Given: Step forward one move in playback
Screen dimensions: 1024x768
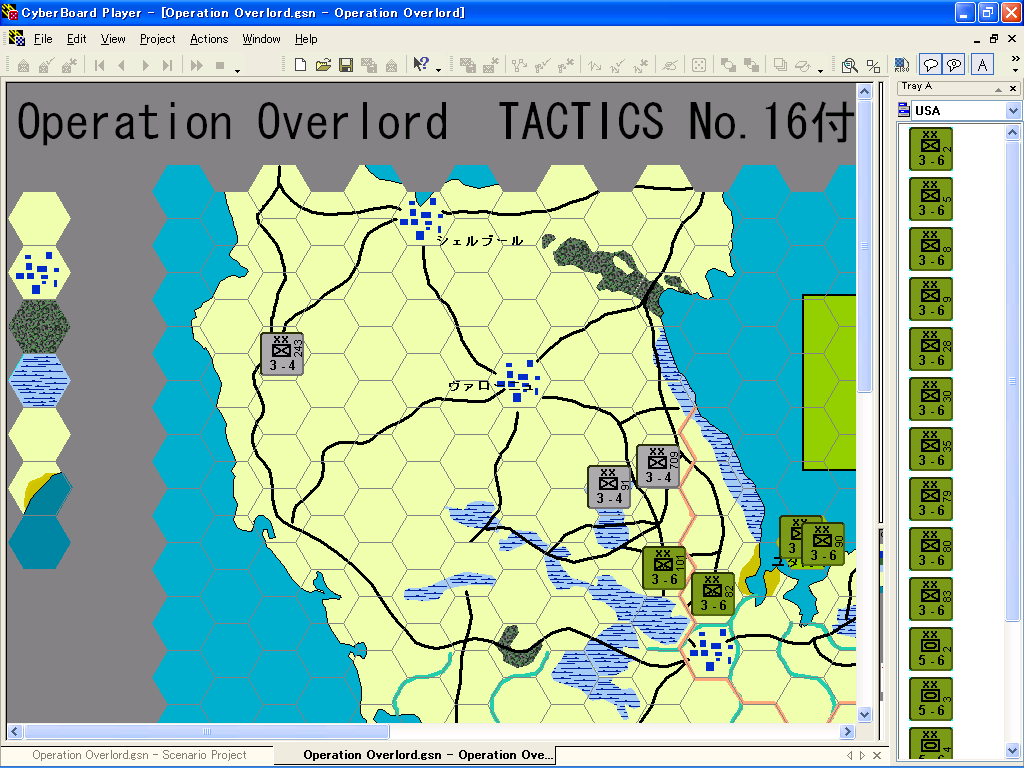Looking at the screenshot, I should pyautogui.click(x=145, y=65).
